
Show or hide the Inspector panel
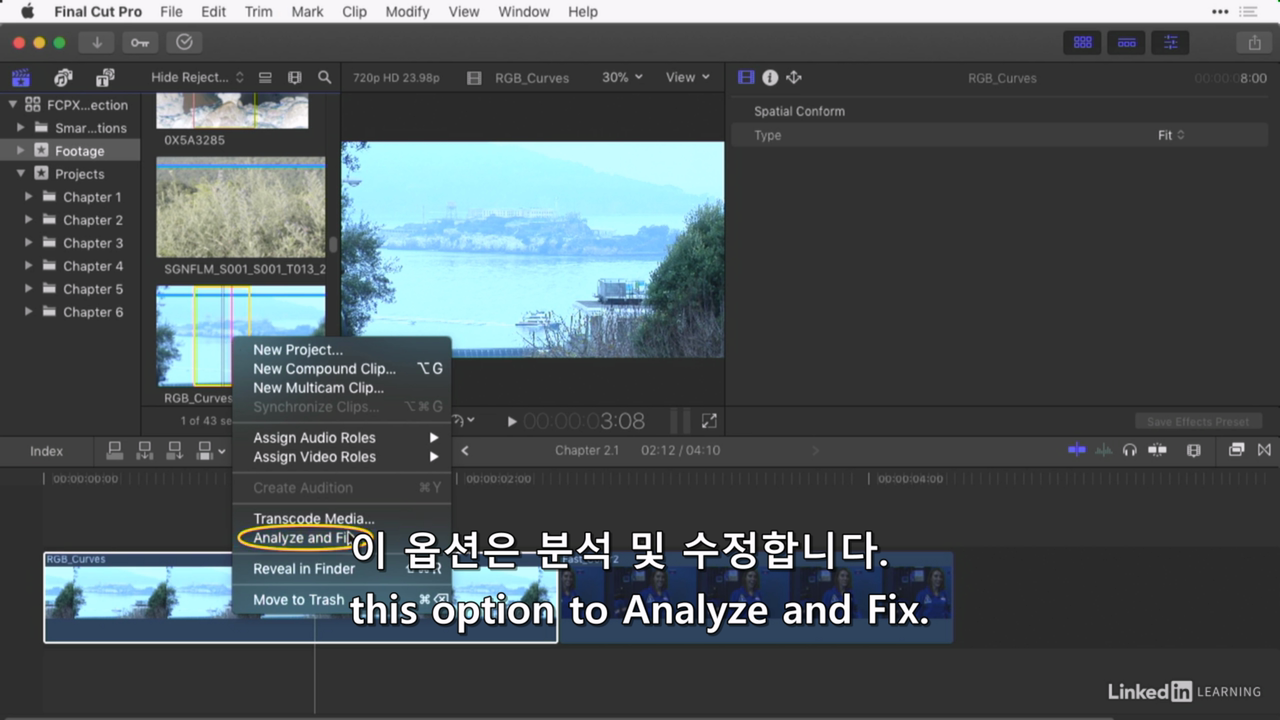[1170, 42]
